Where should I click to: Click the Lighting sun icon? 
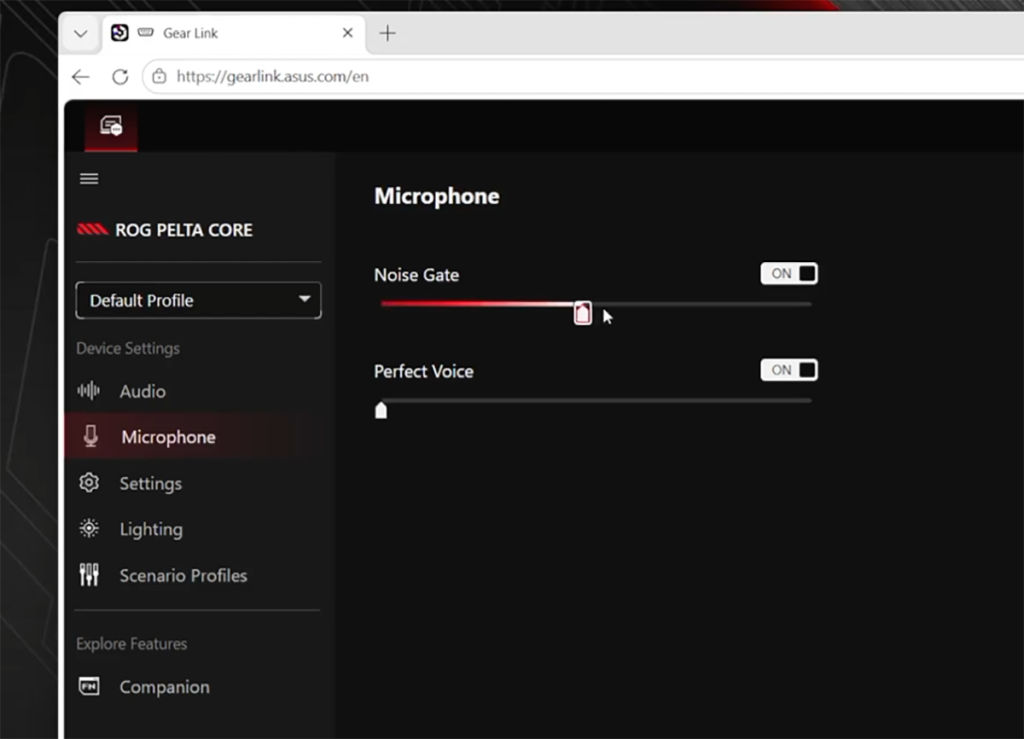pyautogui.click(x=89, y=529)
